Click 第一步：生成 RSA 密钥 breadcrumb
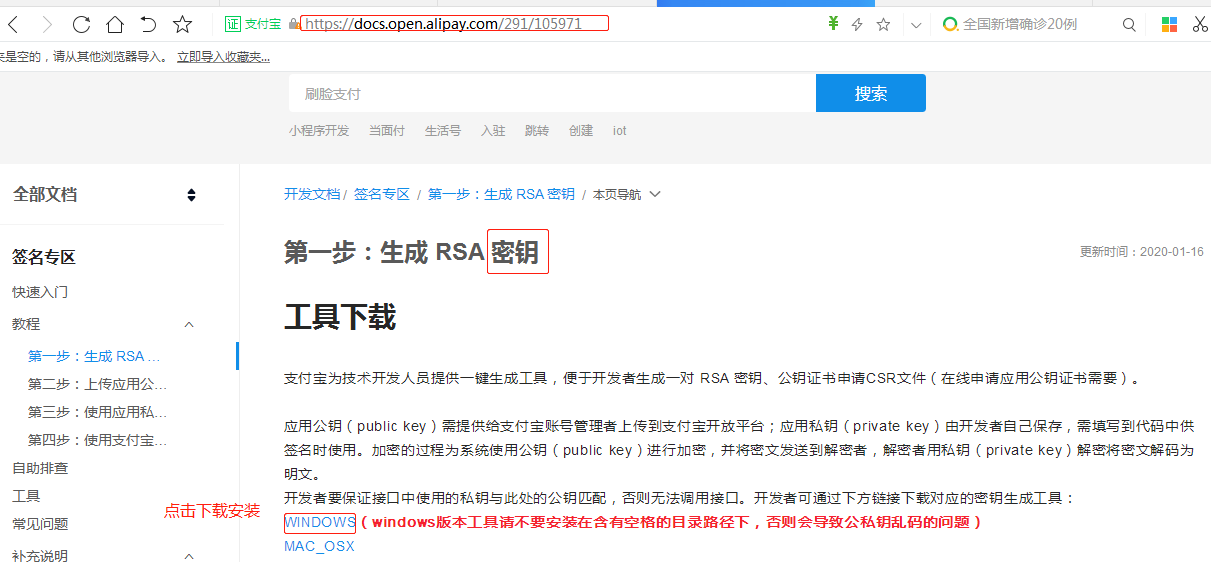This screenshot has width=1211, height=562. (x=501, y=194)
